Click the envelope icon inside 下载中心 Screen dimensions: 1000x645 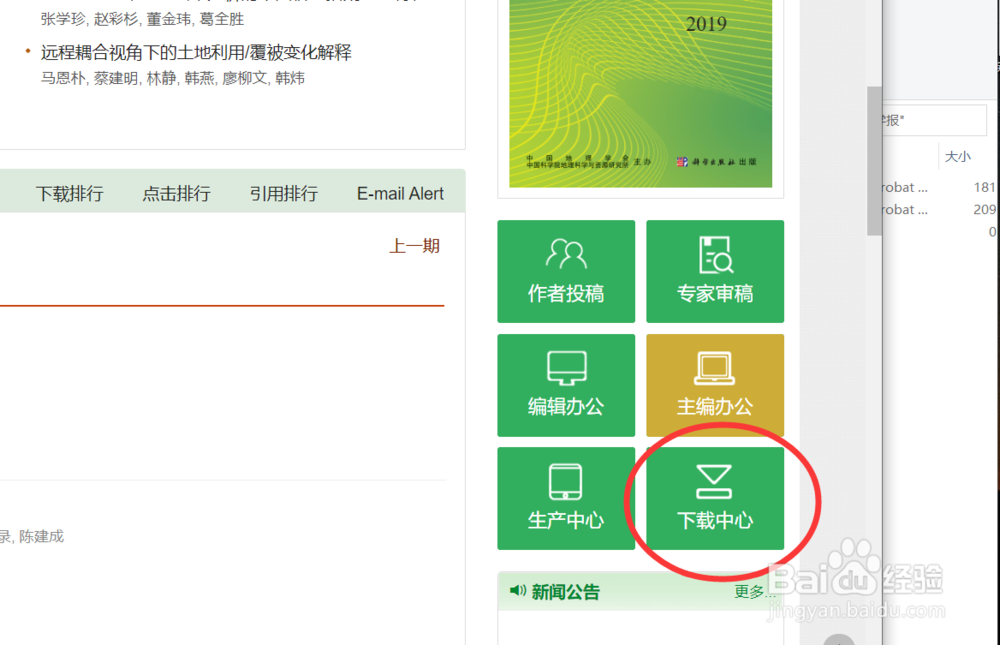(715, 481)
